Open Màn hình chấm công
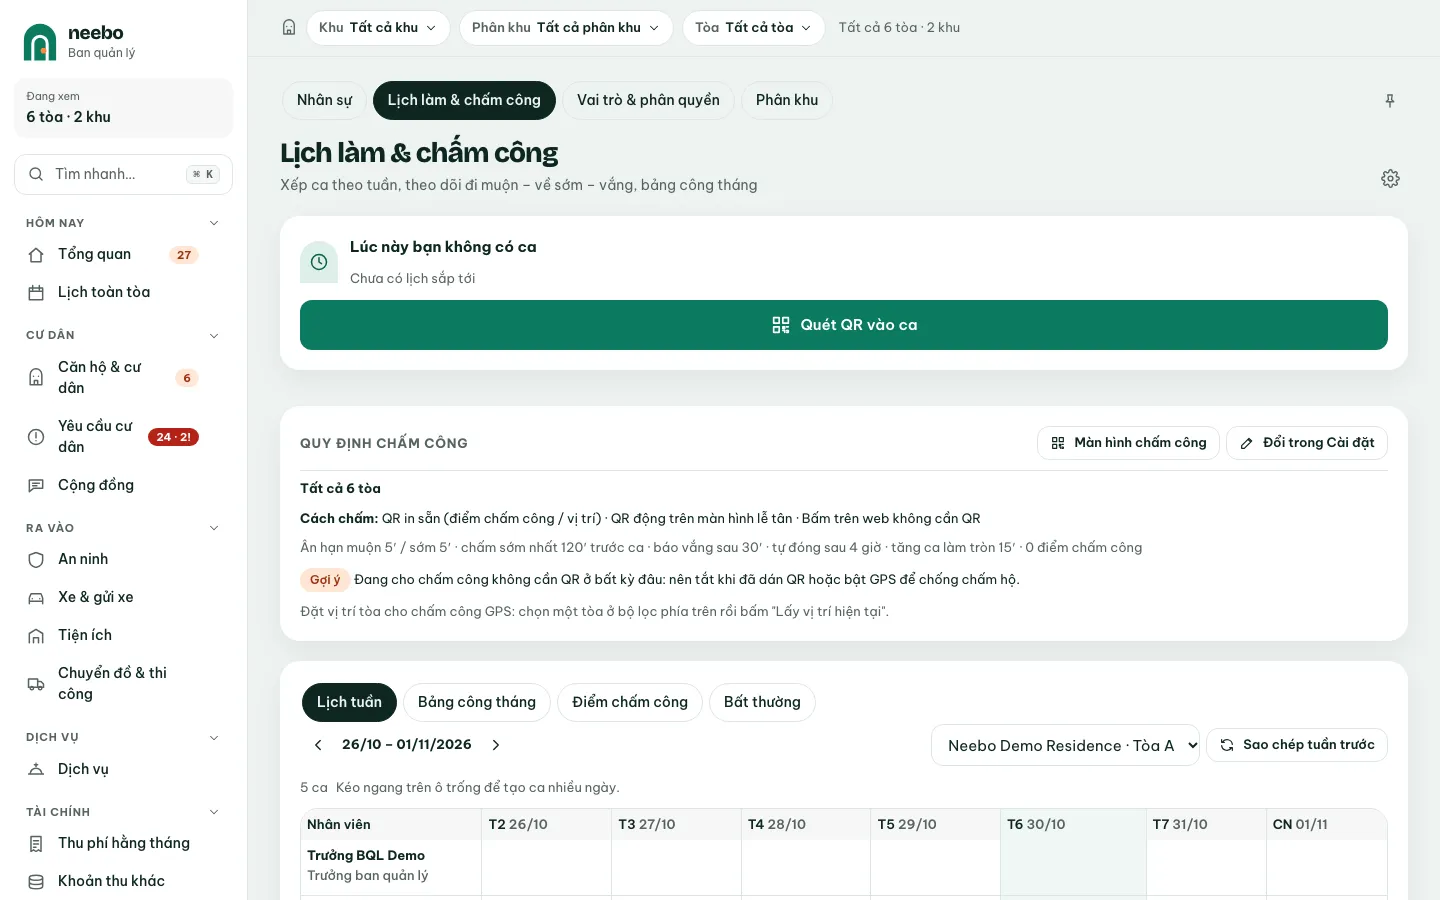This screenshot has width=1440, height=900. click(1128, 443)
